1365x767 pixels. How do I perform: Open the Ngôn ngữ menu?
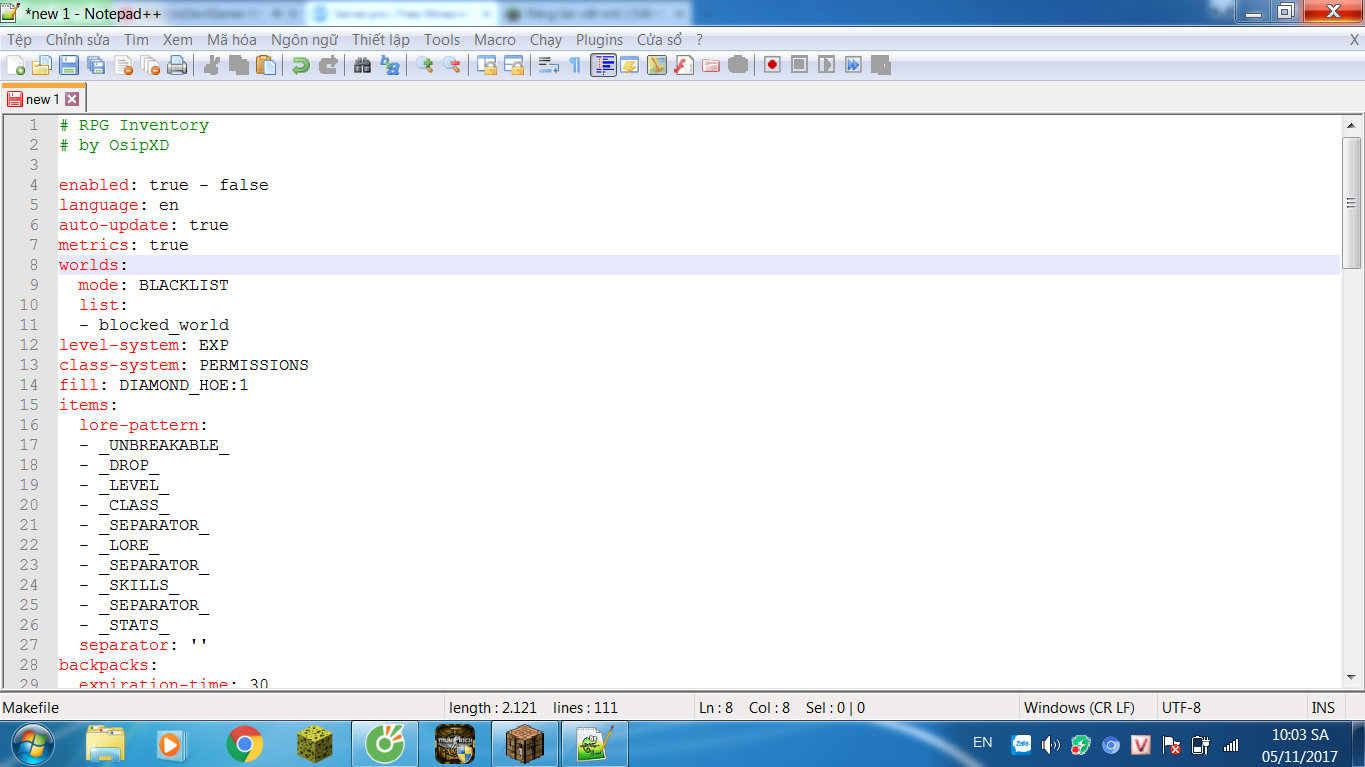tap(304, 40)
